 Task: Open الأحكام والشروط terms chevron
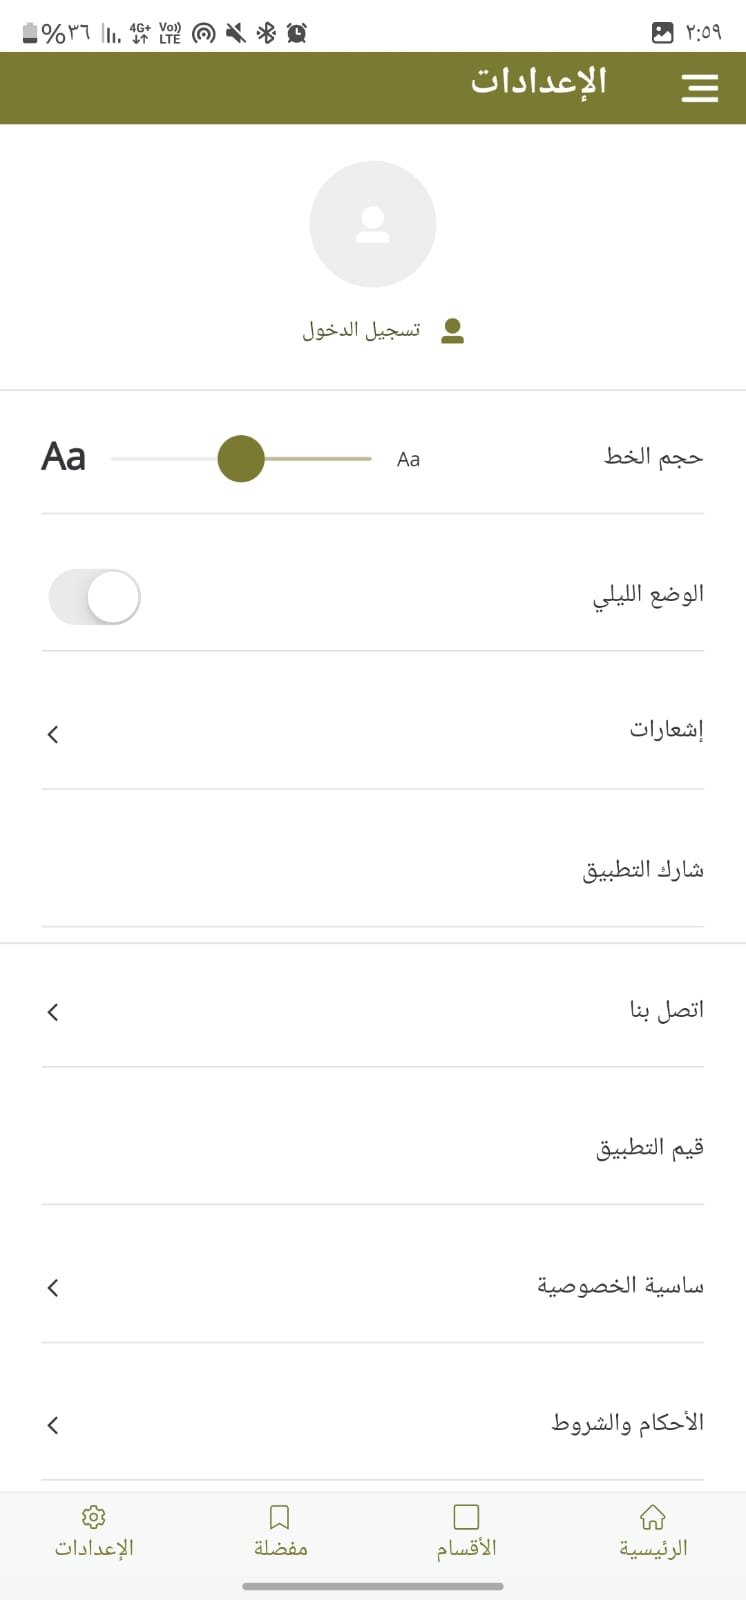(x=53, y=1425)
